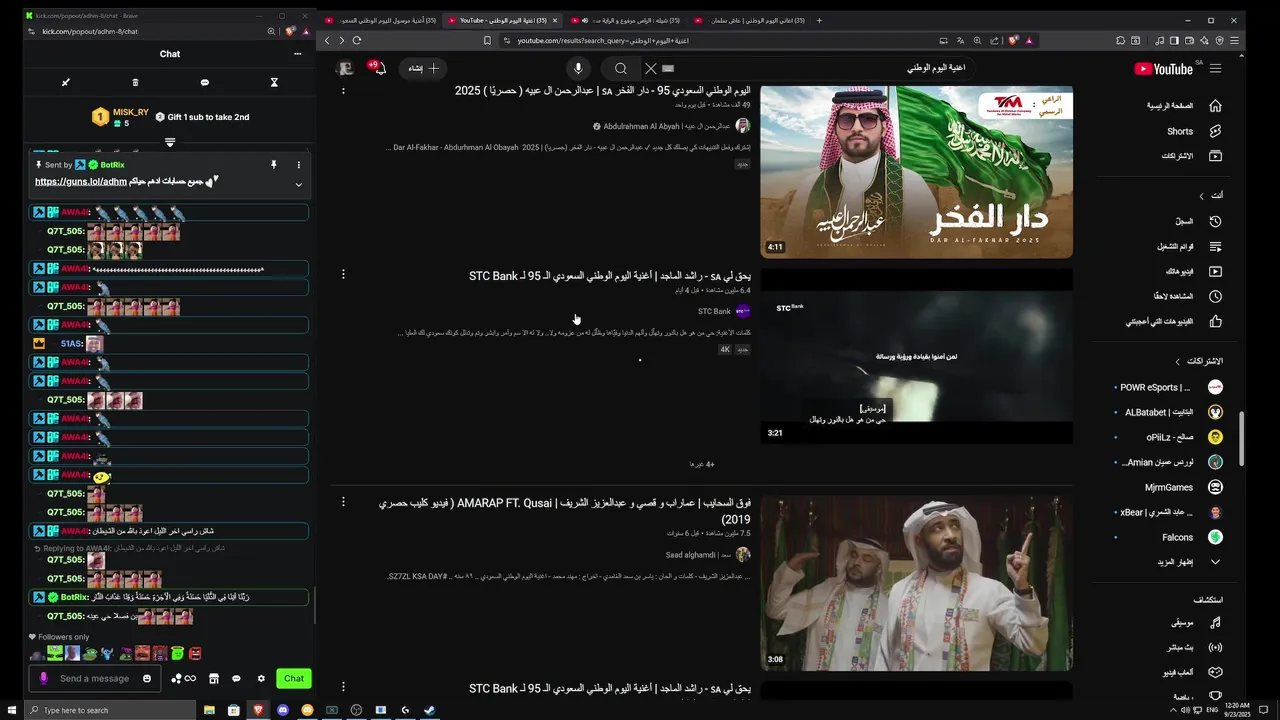Click the translate page icon in address bar

(x=960, y=40)
